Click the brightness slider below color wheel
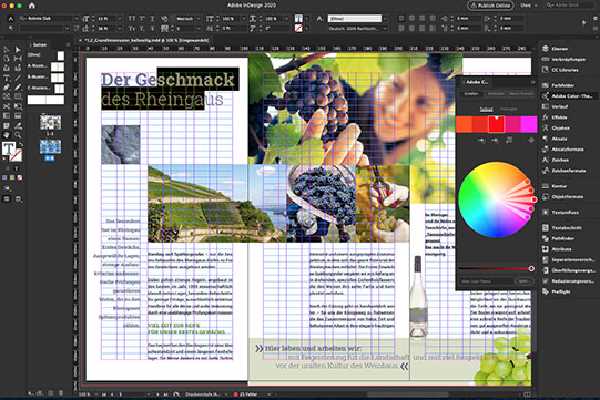Image resolution: width=600 pixels, height=400 pixels. coord(495,268)
